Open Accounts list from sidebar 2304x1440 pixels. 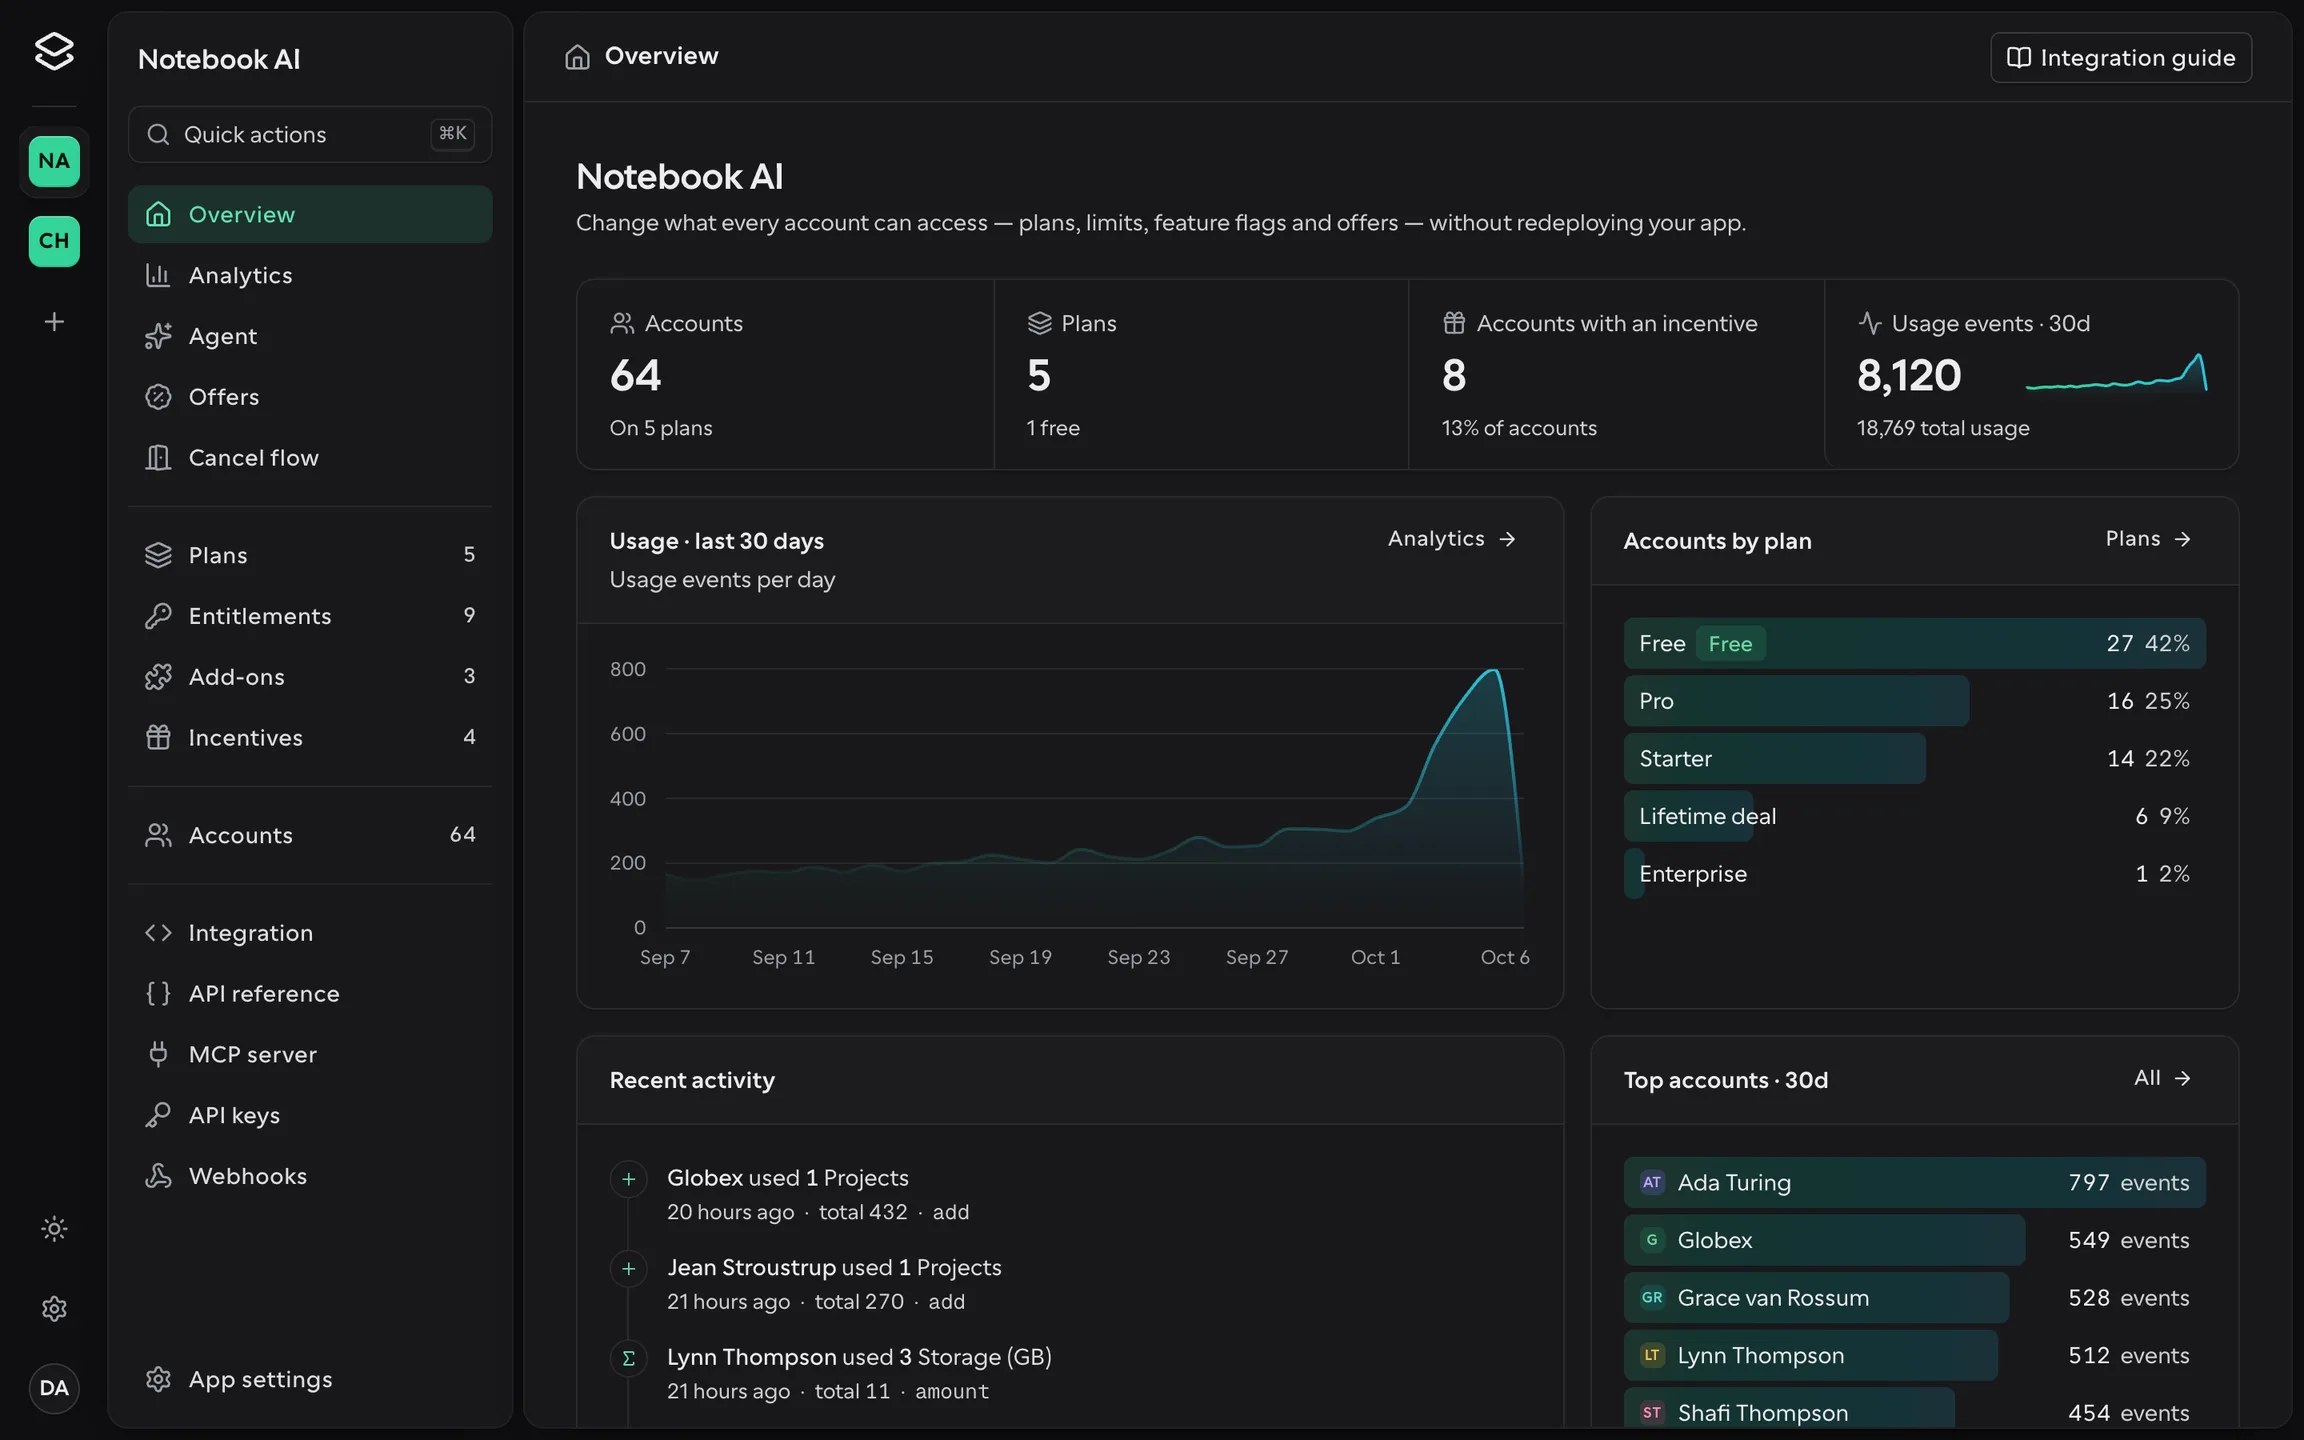pyautogui.click(x=310, y=835)
